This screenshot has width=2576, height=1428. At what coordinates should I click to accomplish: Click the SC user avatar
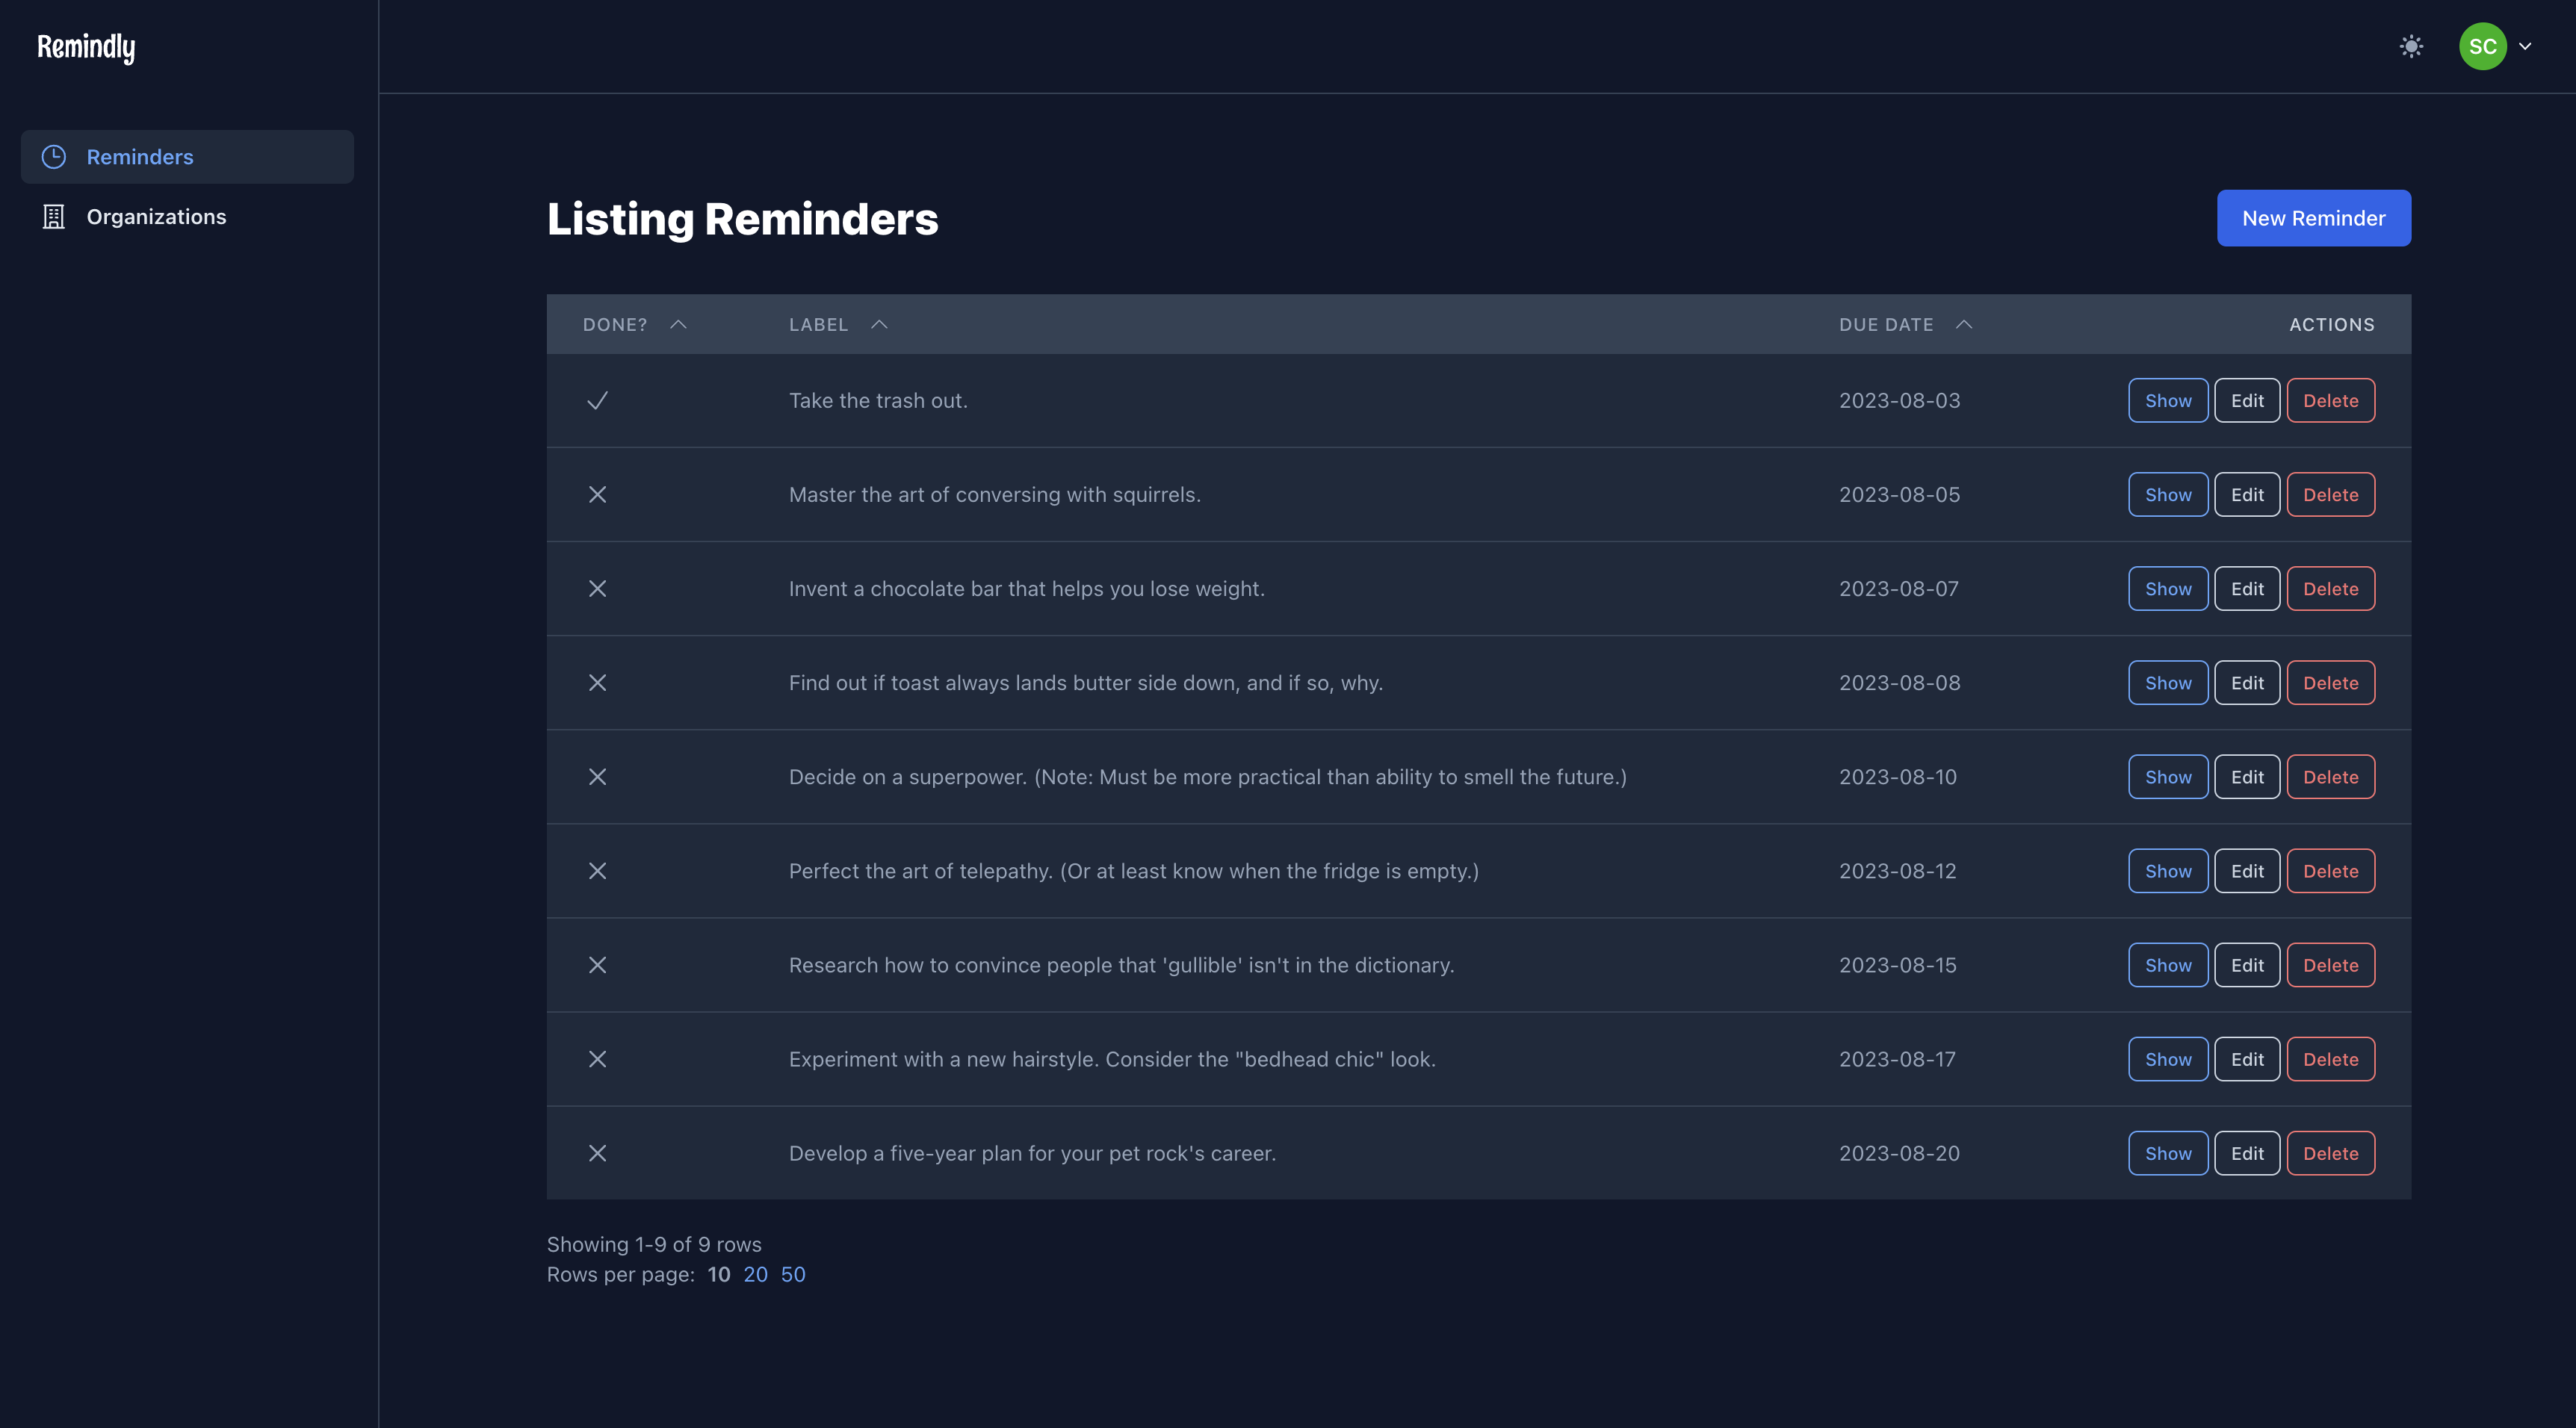[x=2482, y=46]
